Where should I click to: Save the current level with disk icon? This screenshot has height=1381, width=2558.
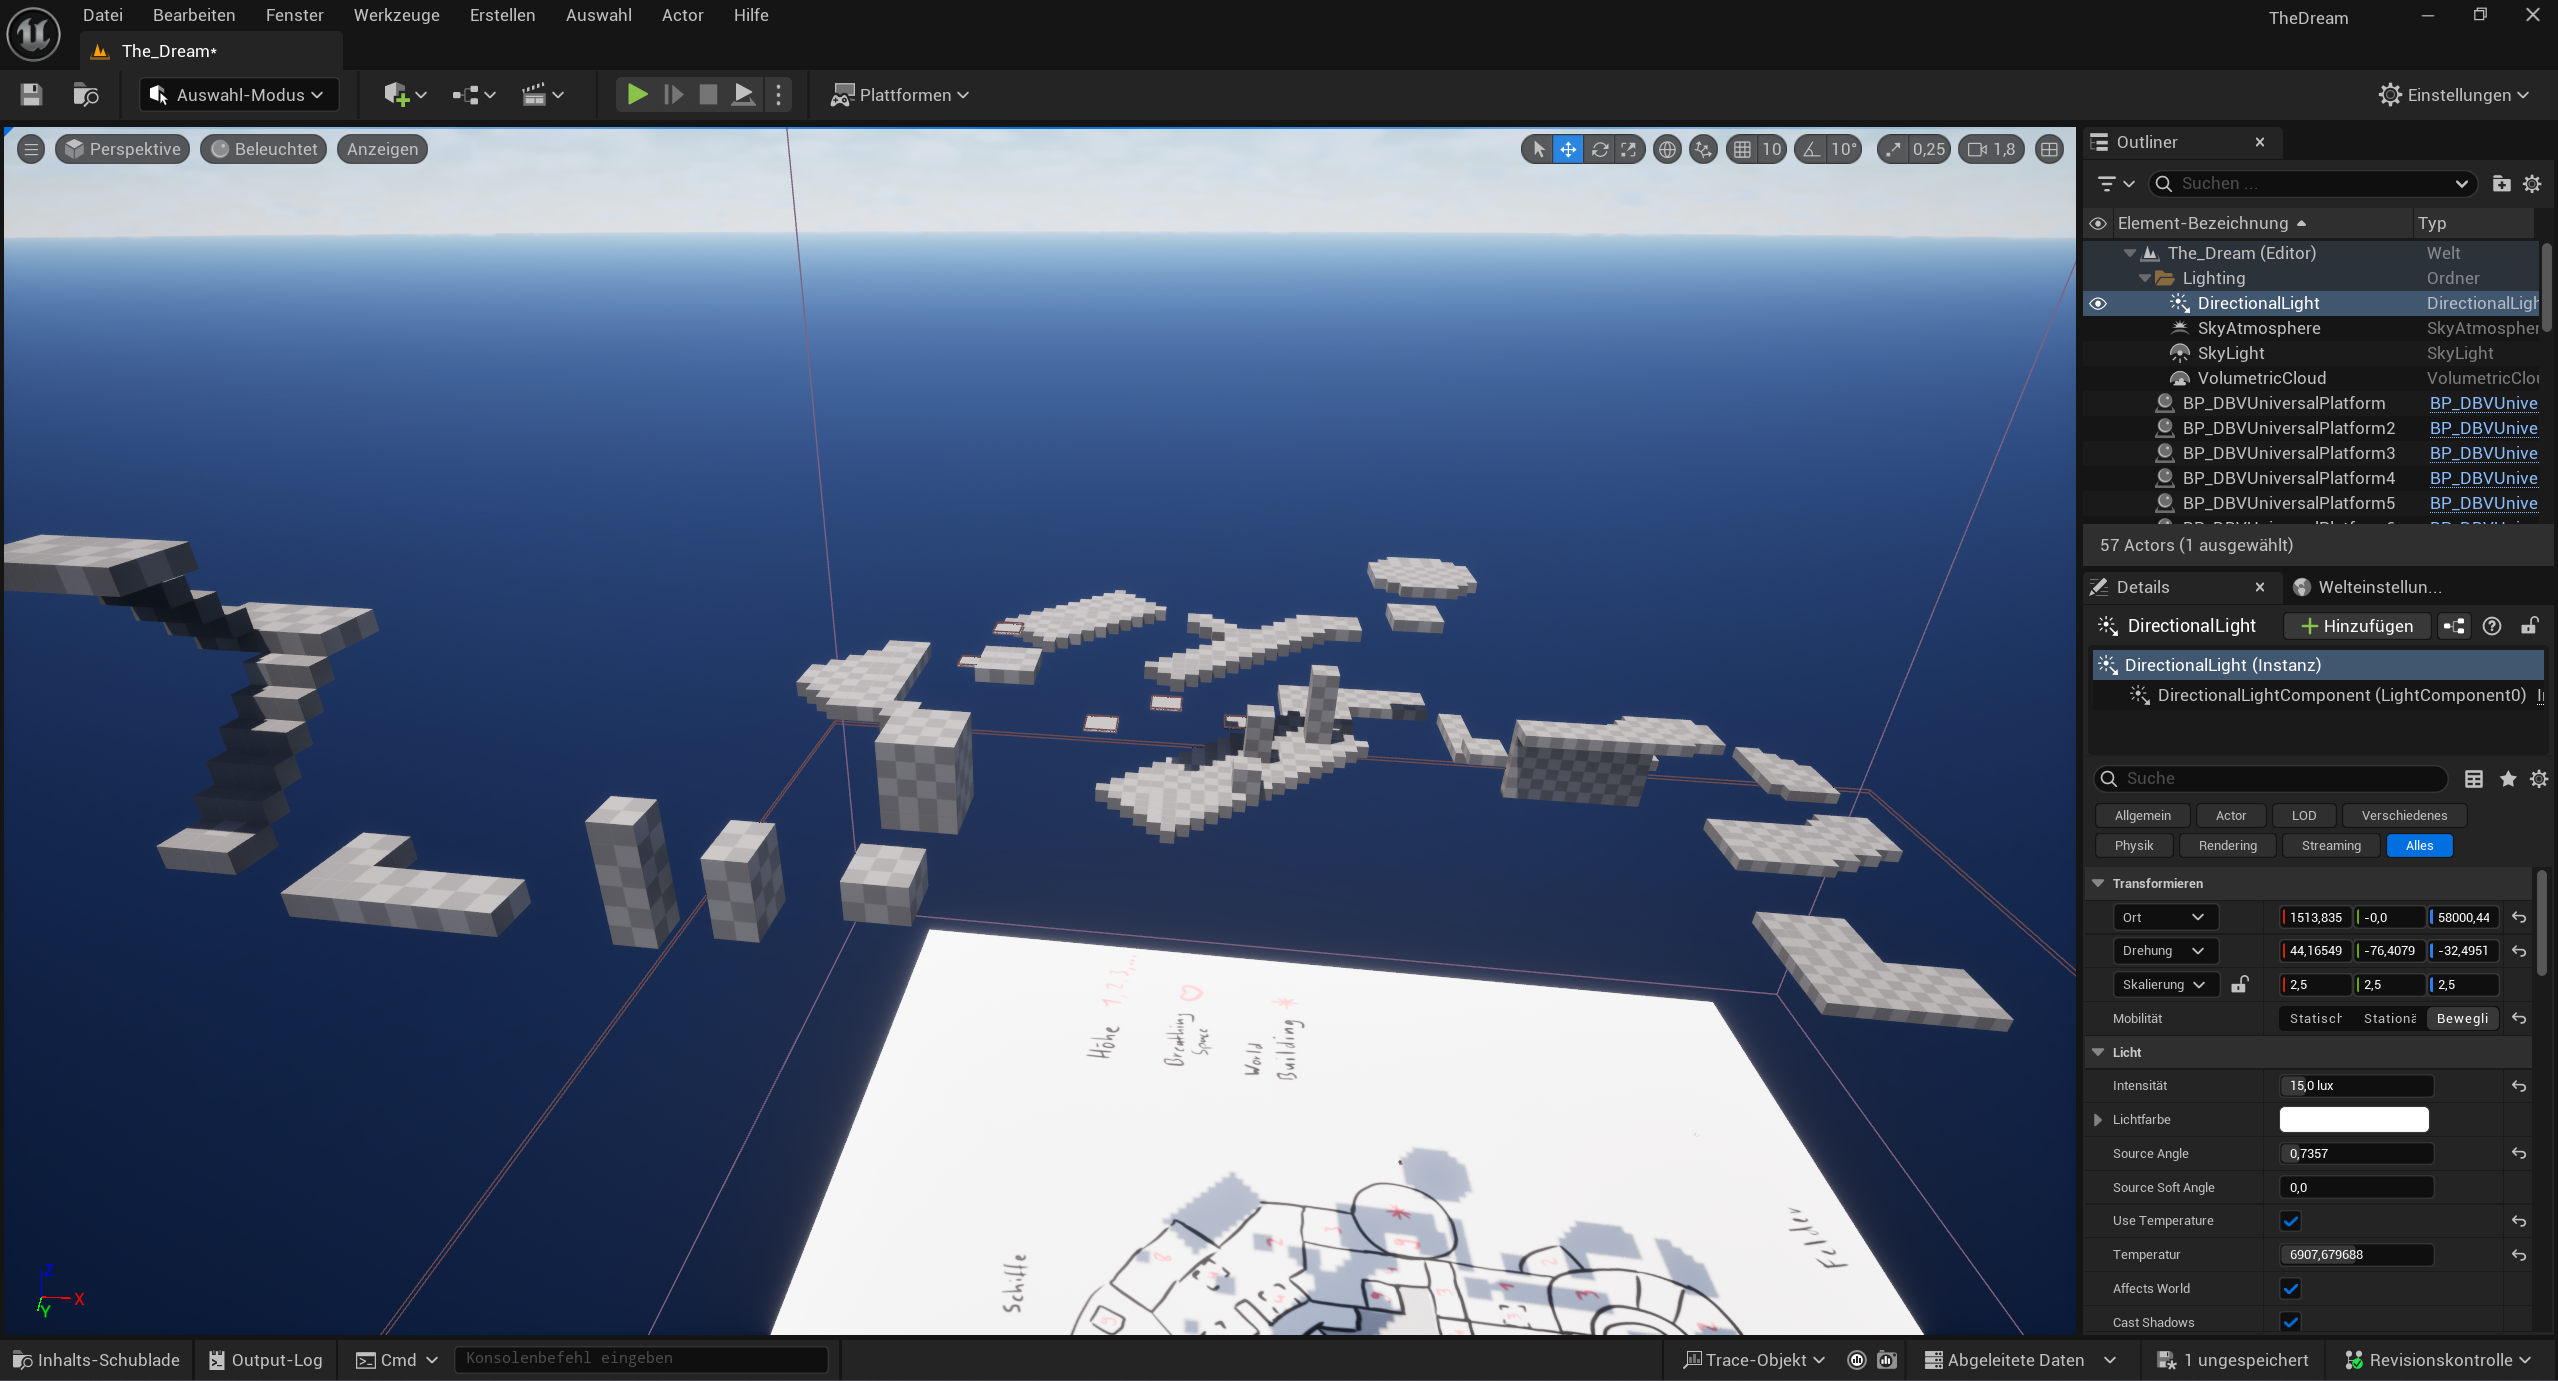pos(31,95)
